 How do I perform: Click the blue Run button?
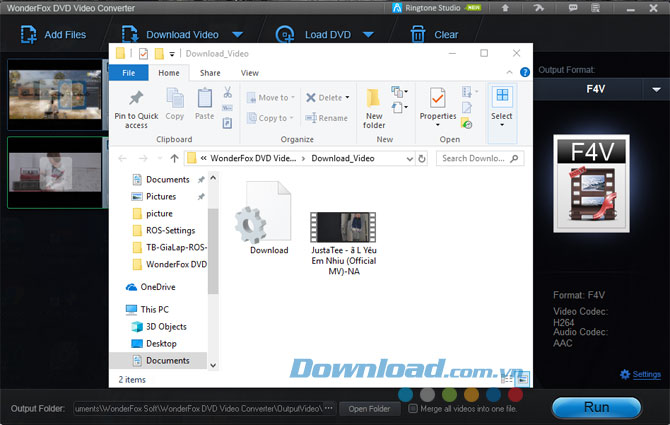[x=597, y=407]
